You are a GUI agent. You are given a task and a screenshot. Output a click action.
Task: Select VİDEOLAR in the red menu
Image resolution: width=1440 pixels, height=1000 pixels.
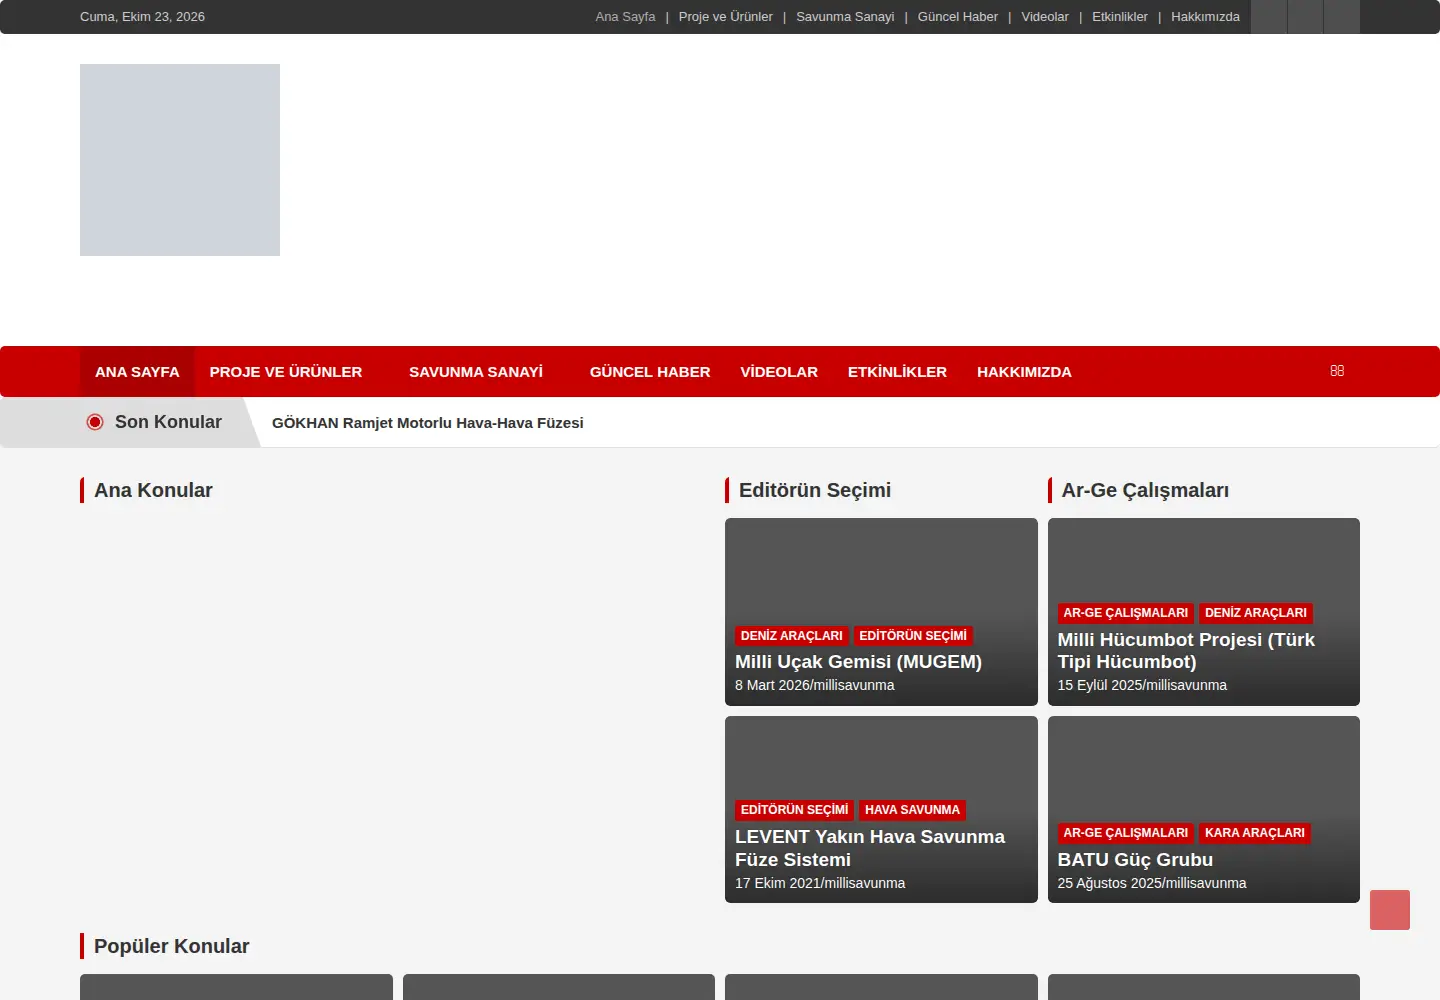(x=779, y=372)
